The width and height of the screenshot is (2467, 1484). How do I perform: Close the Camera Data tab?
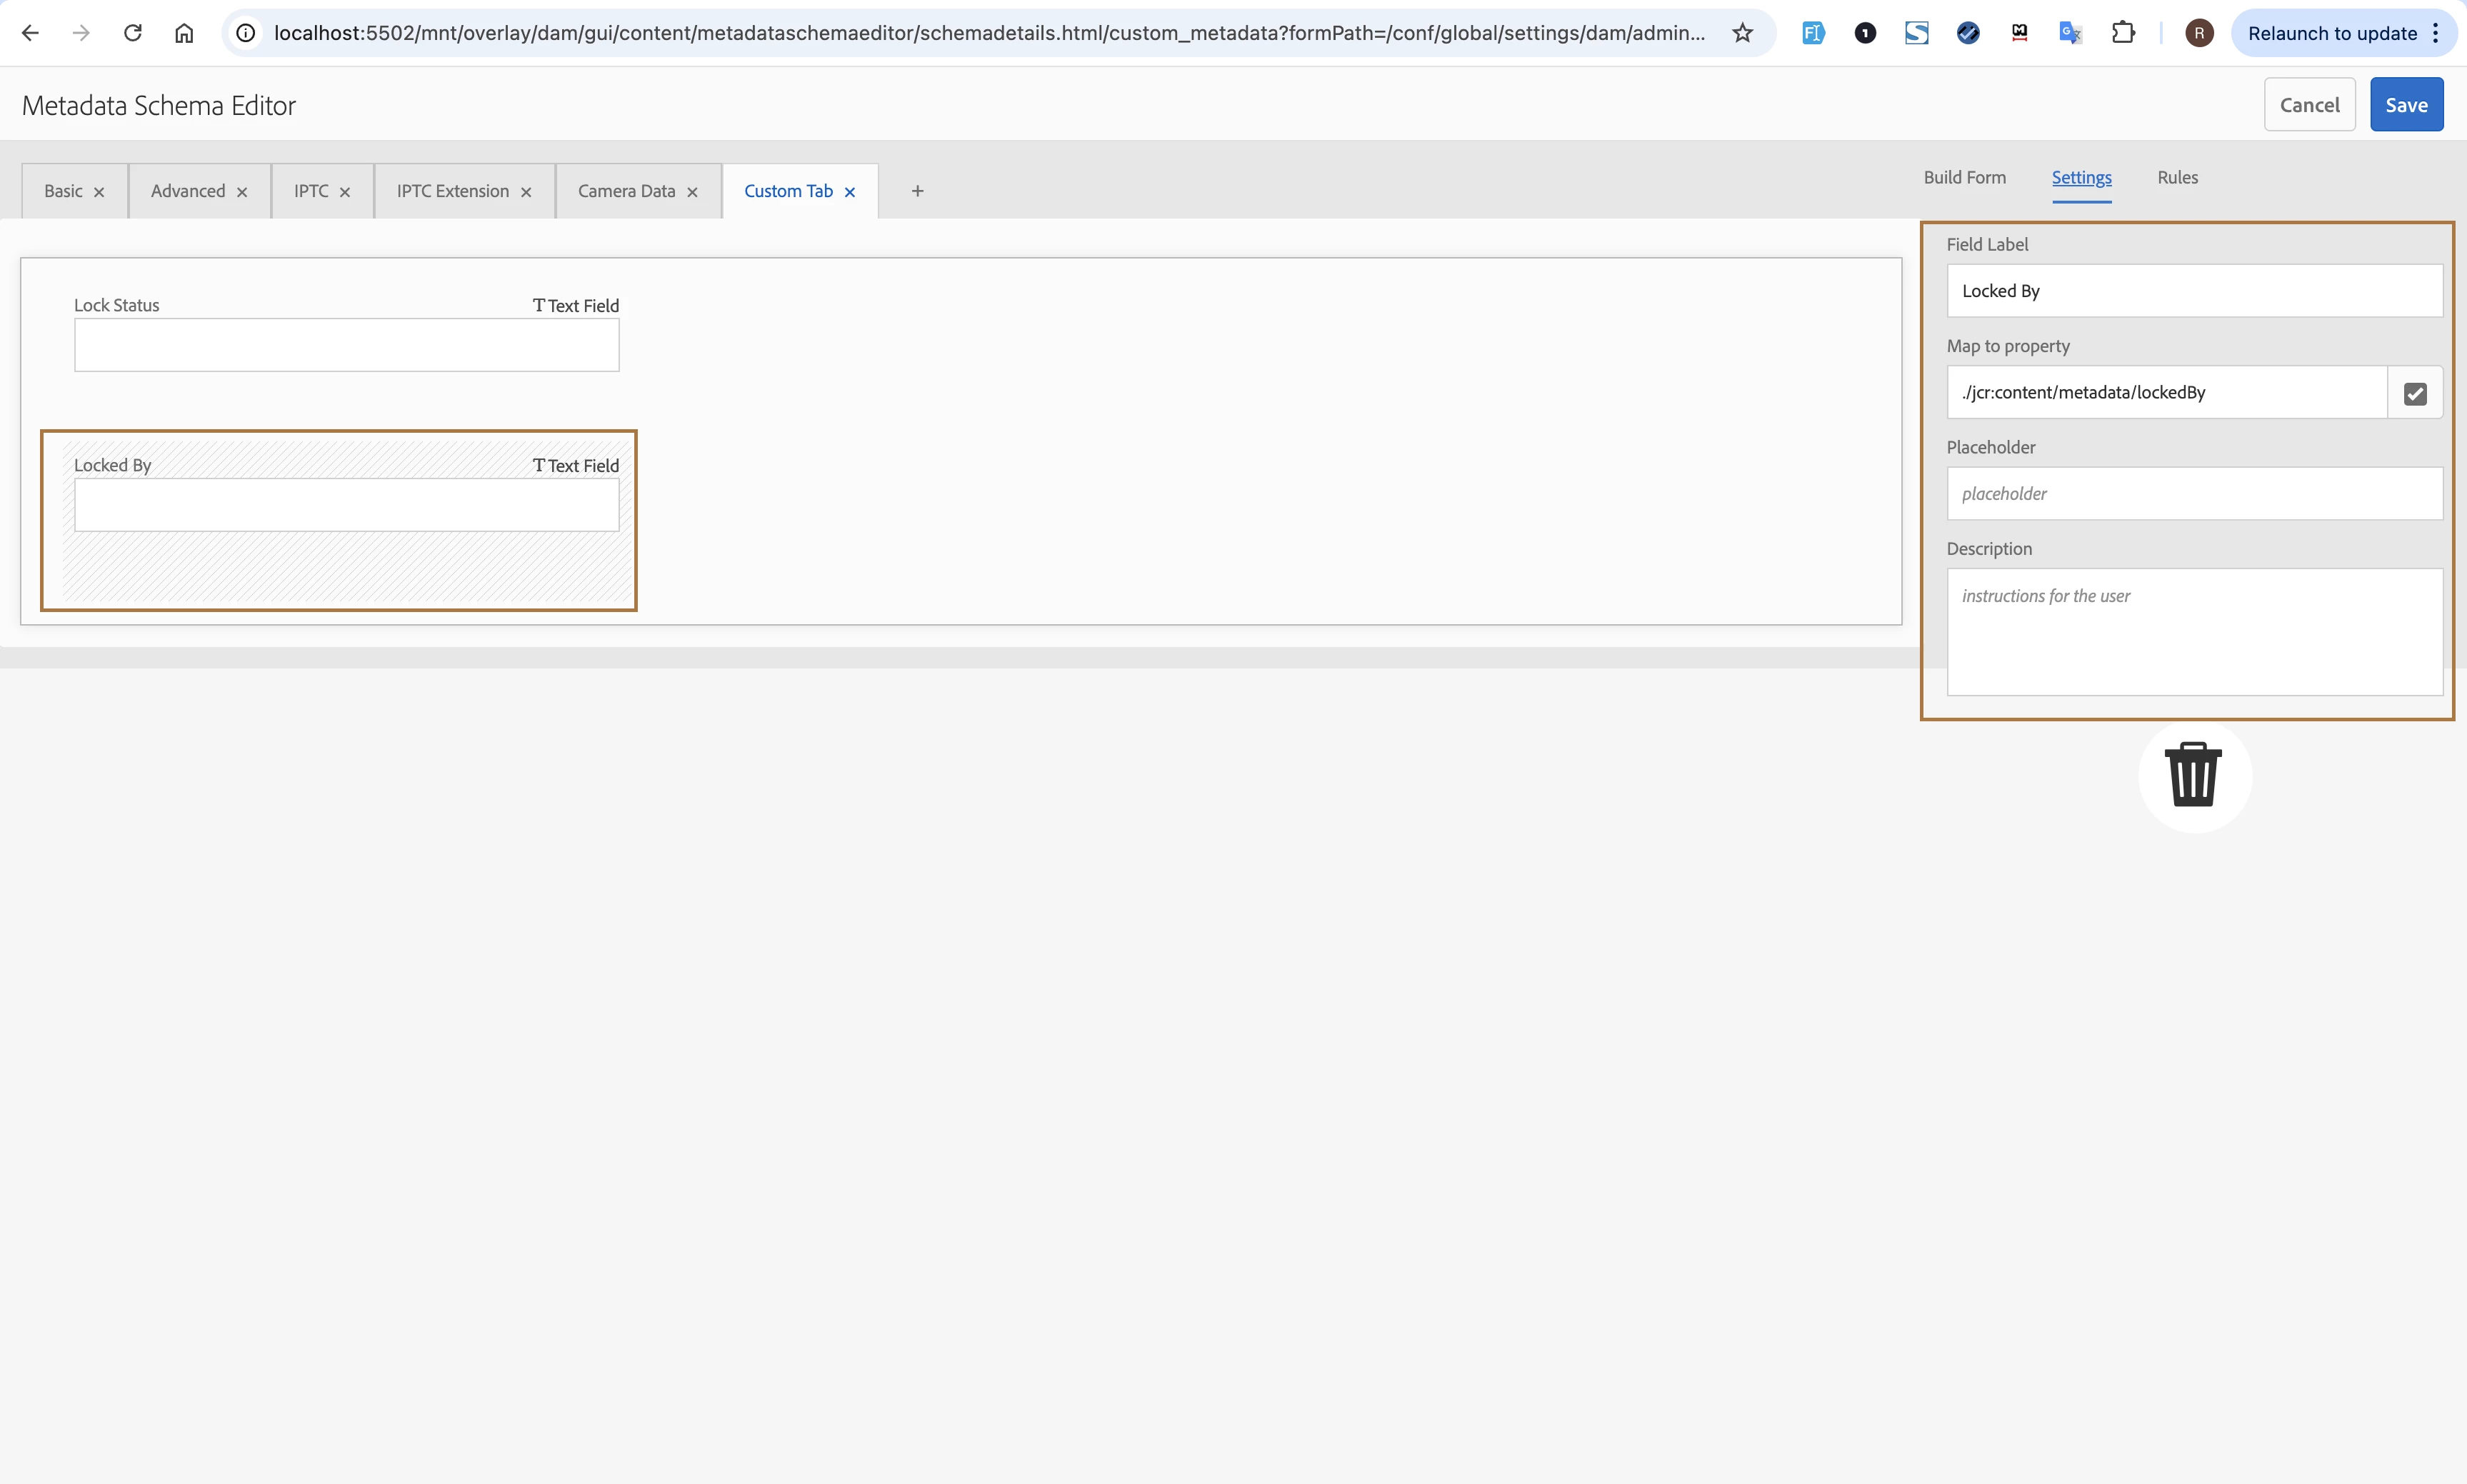[692, 192]
